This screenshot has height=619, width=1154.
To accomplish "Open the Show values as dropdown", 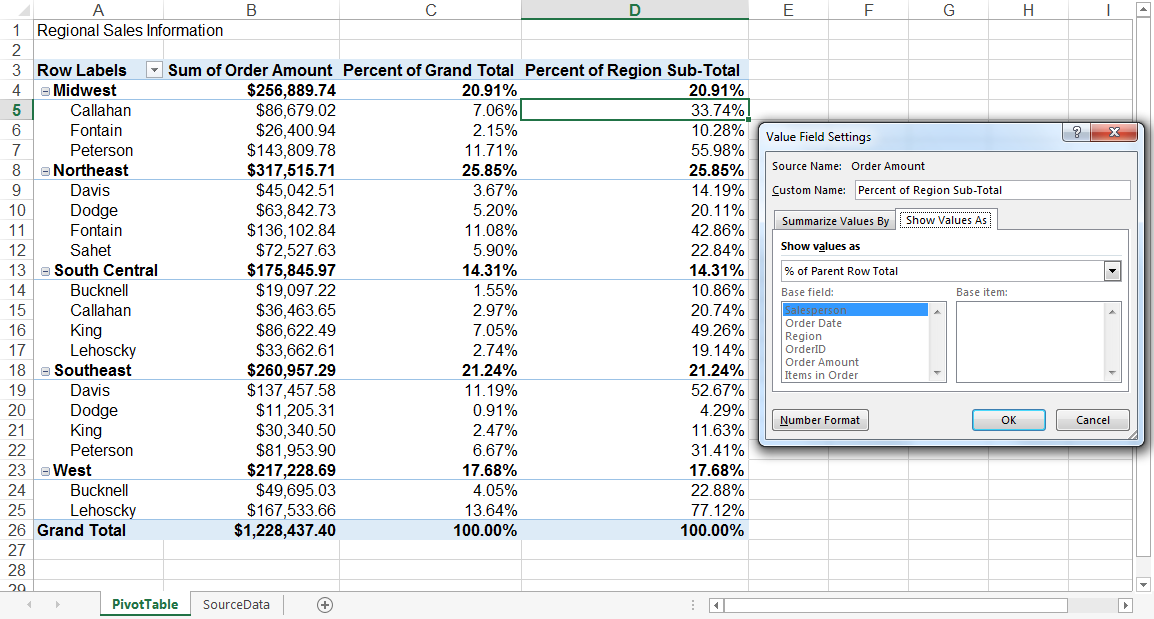I will (1111, 271).
